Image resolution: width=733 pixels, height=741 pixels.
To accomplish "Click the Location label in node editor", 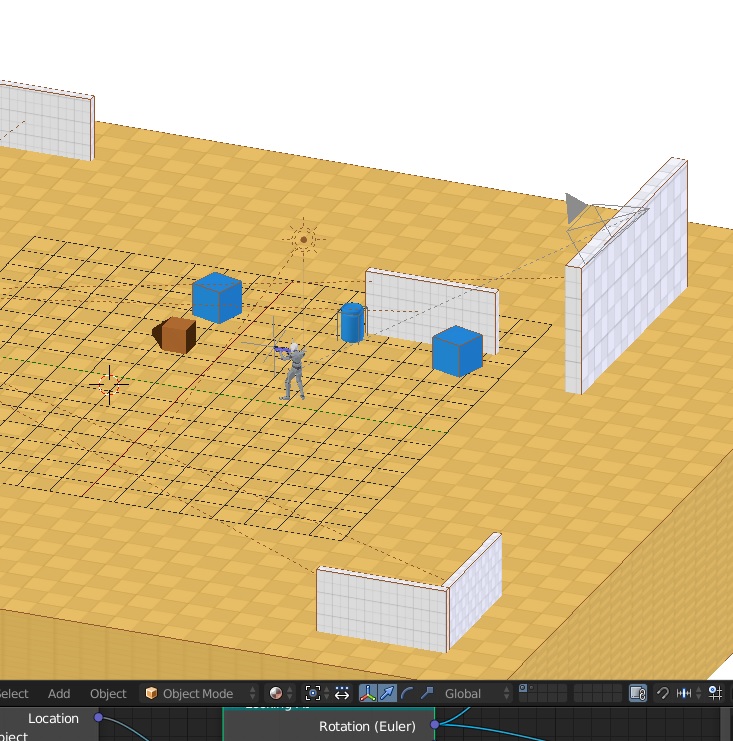I will (53, 718).
